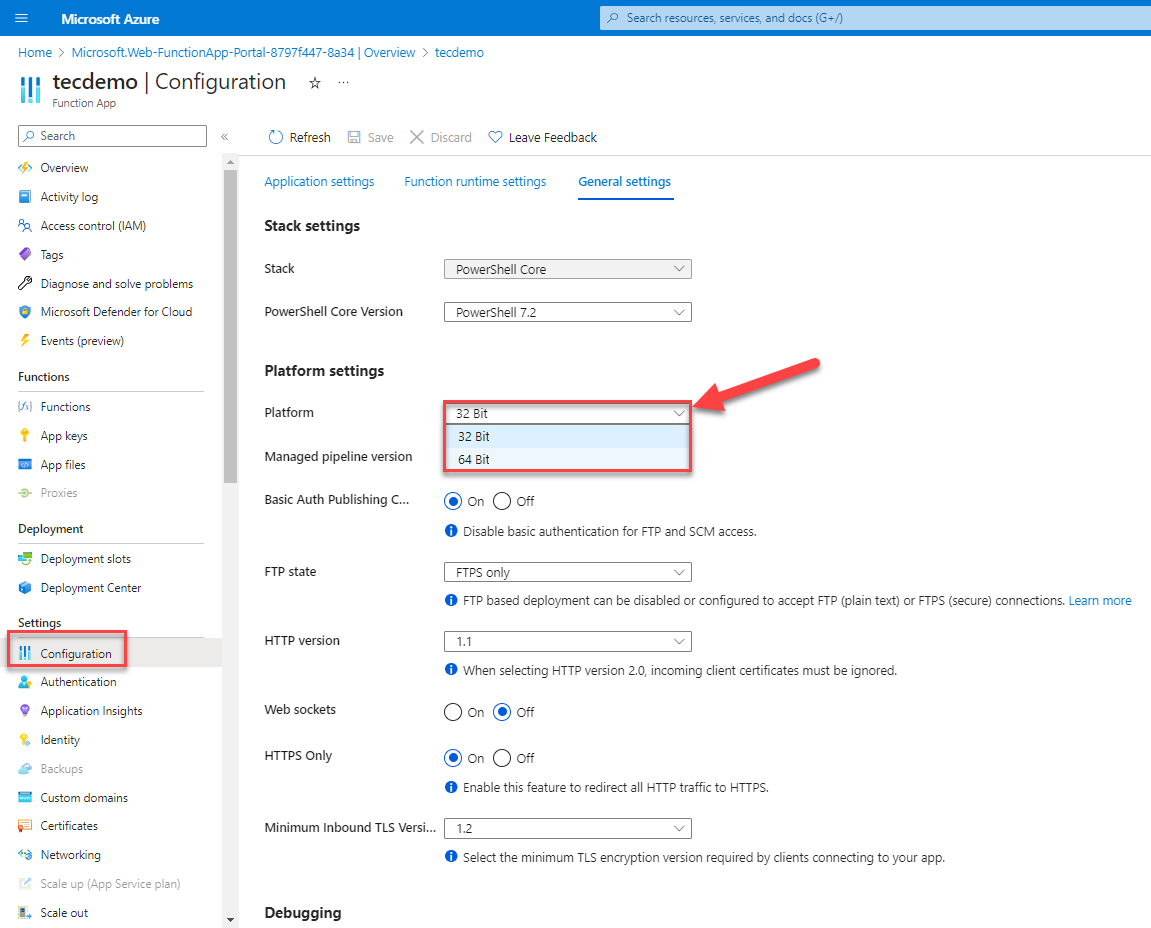Save the configuration changes

[370, 137]
